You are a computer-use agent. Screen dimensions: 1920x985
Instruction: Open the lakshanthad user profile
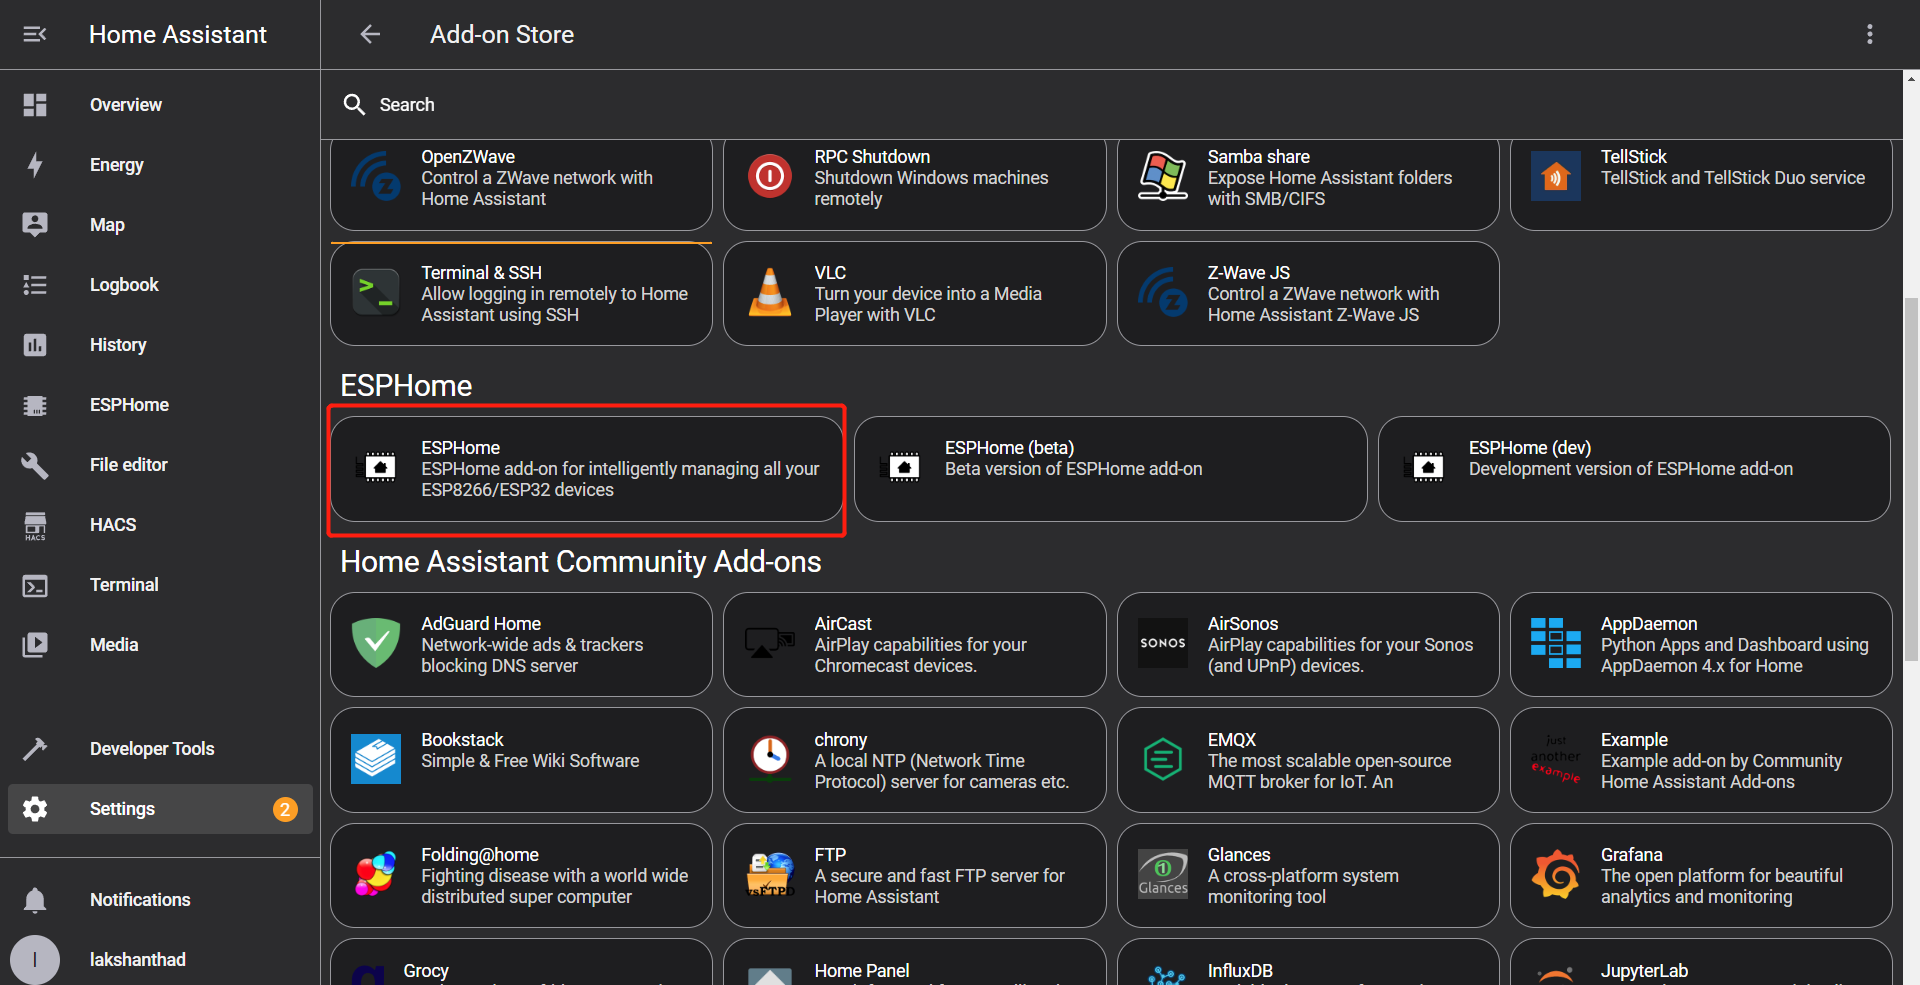(x=160, y=960)
